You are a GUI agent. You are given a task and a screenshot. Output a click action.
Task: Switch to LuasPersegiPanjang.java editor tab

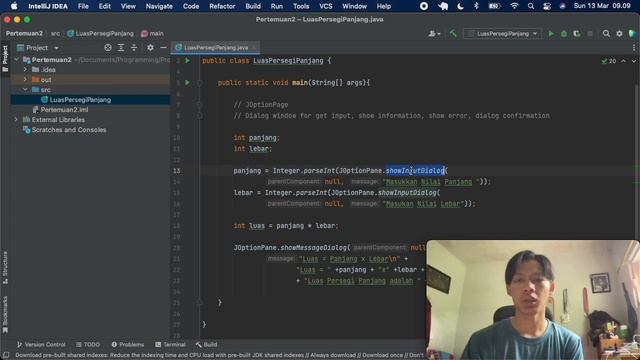pyautogui.click(x=216, y=48)
